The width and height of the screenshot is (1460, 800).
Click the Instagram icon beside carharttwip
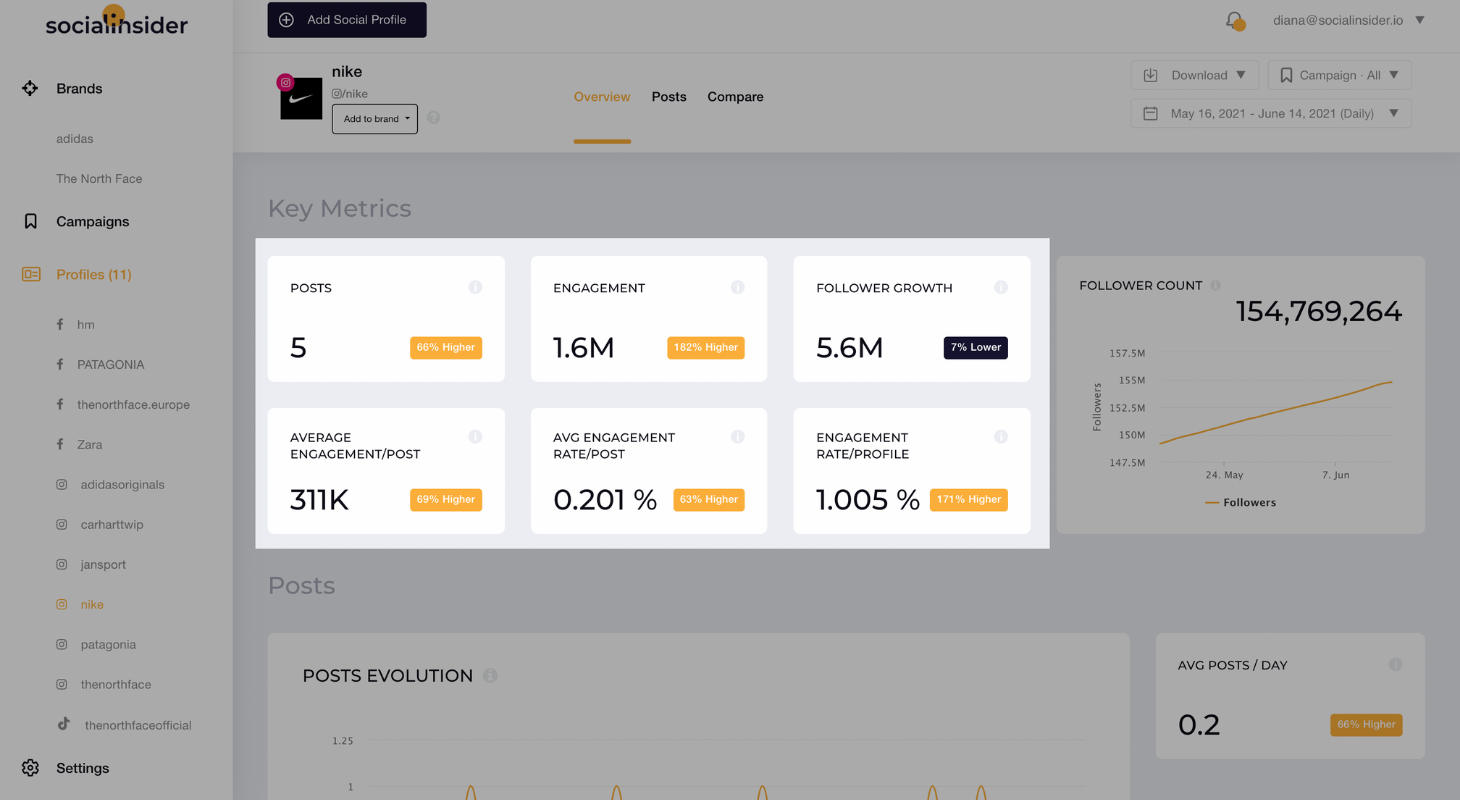[61, 524]
